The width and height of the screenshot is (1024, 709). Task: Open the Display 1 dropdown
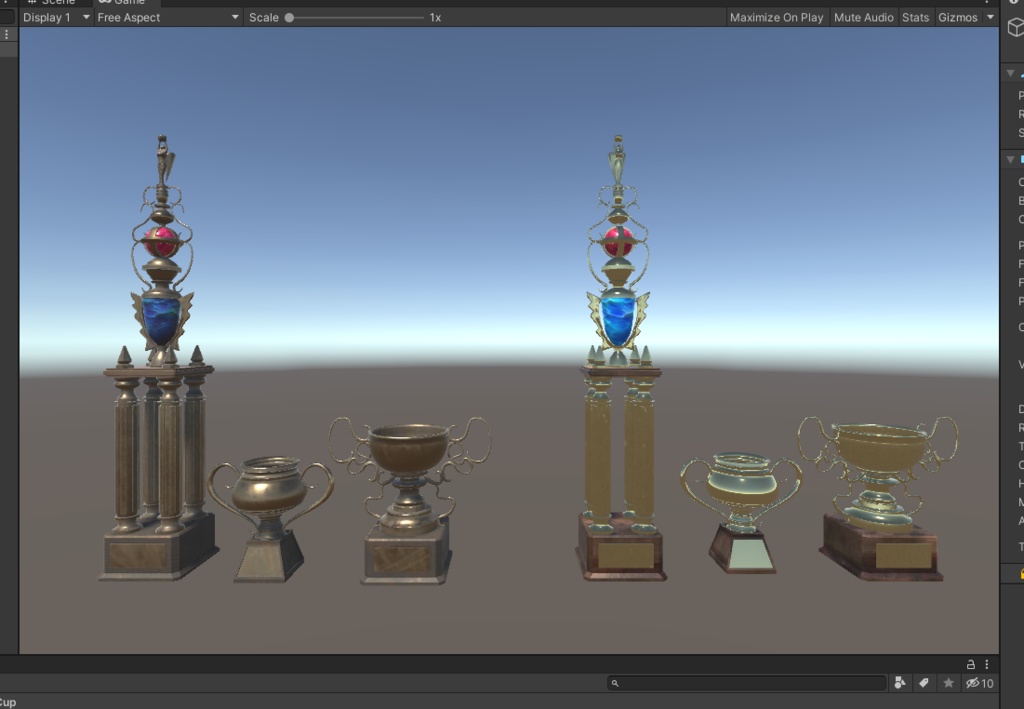55,17
